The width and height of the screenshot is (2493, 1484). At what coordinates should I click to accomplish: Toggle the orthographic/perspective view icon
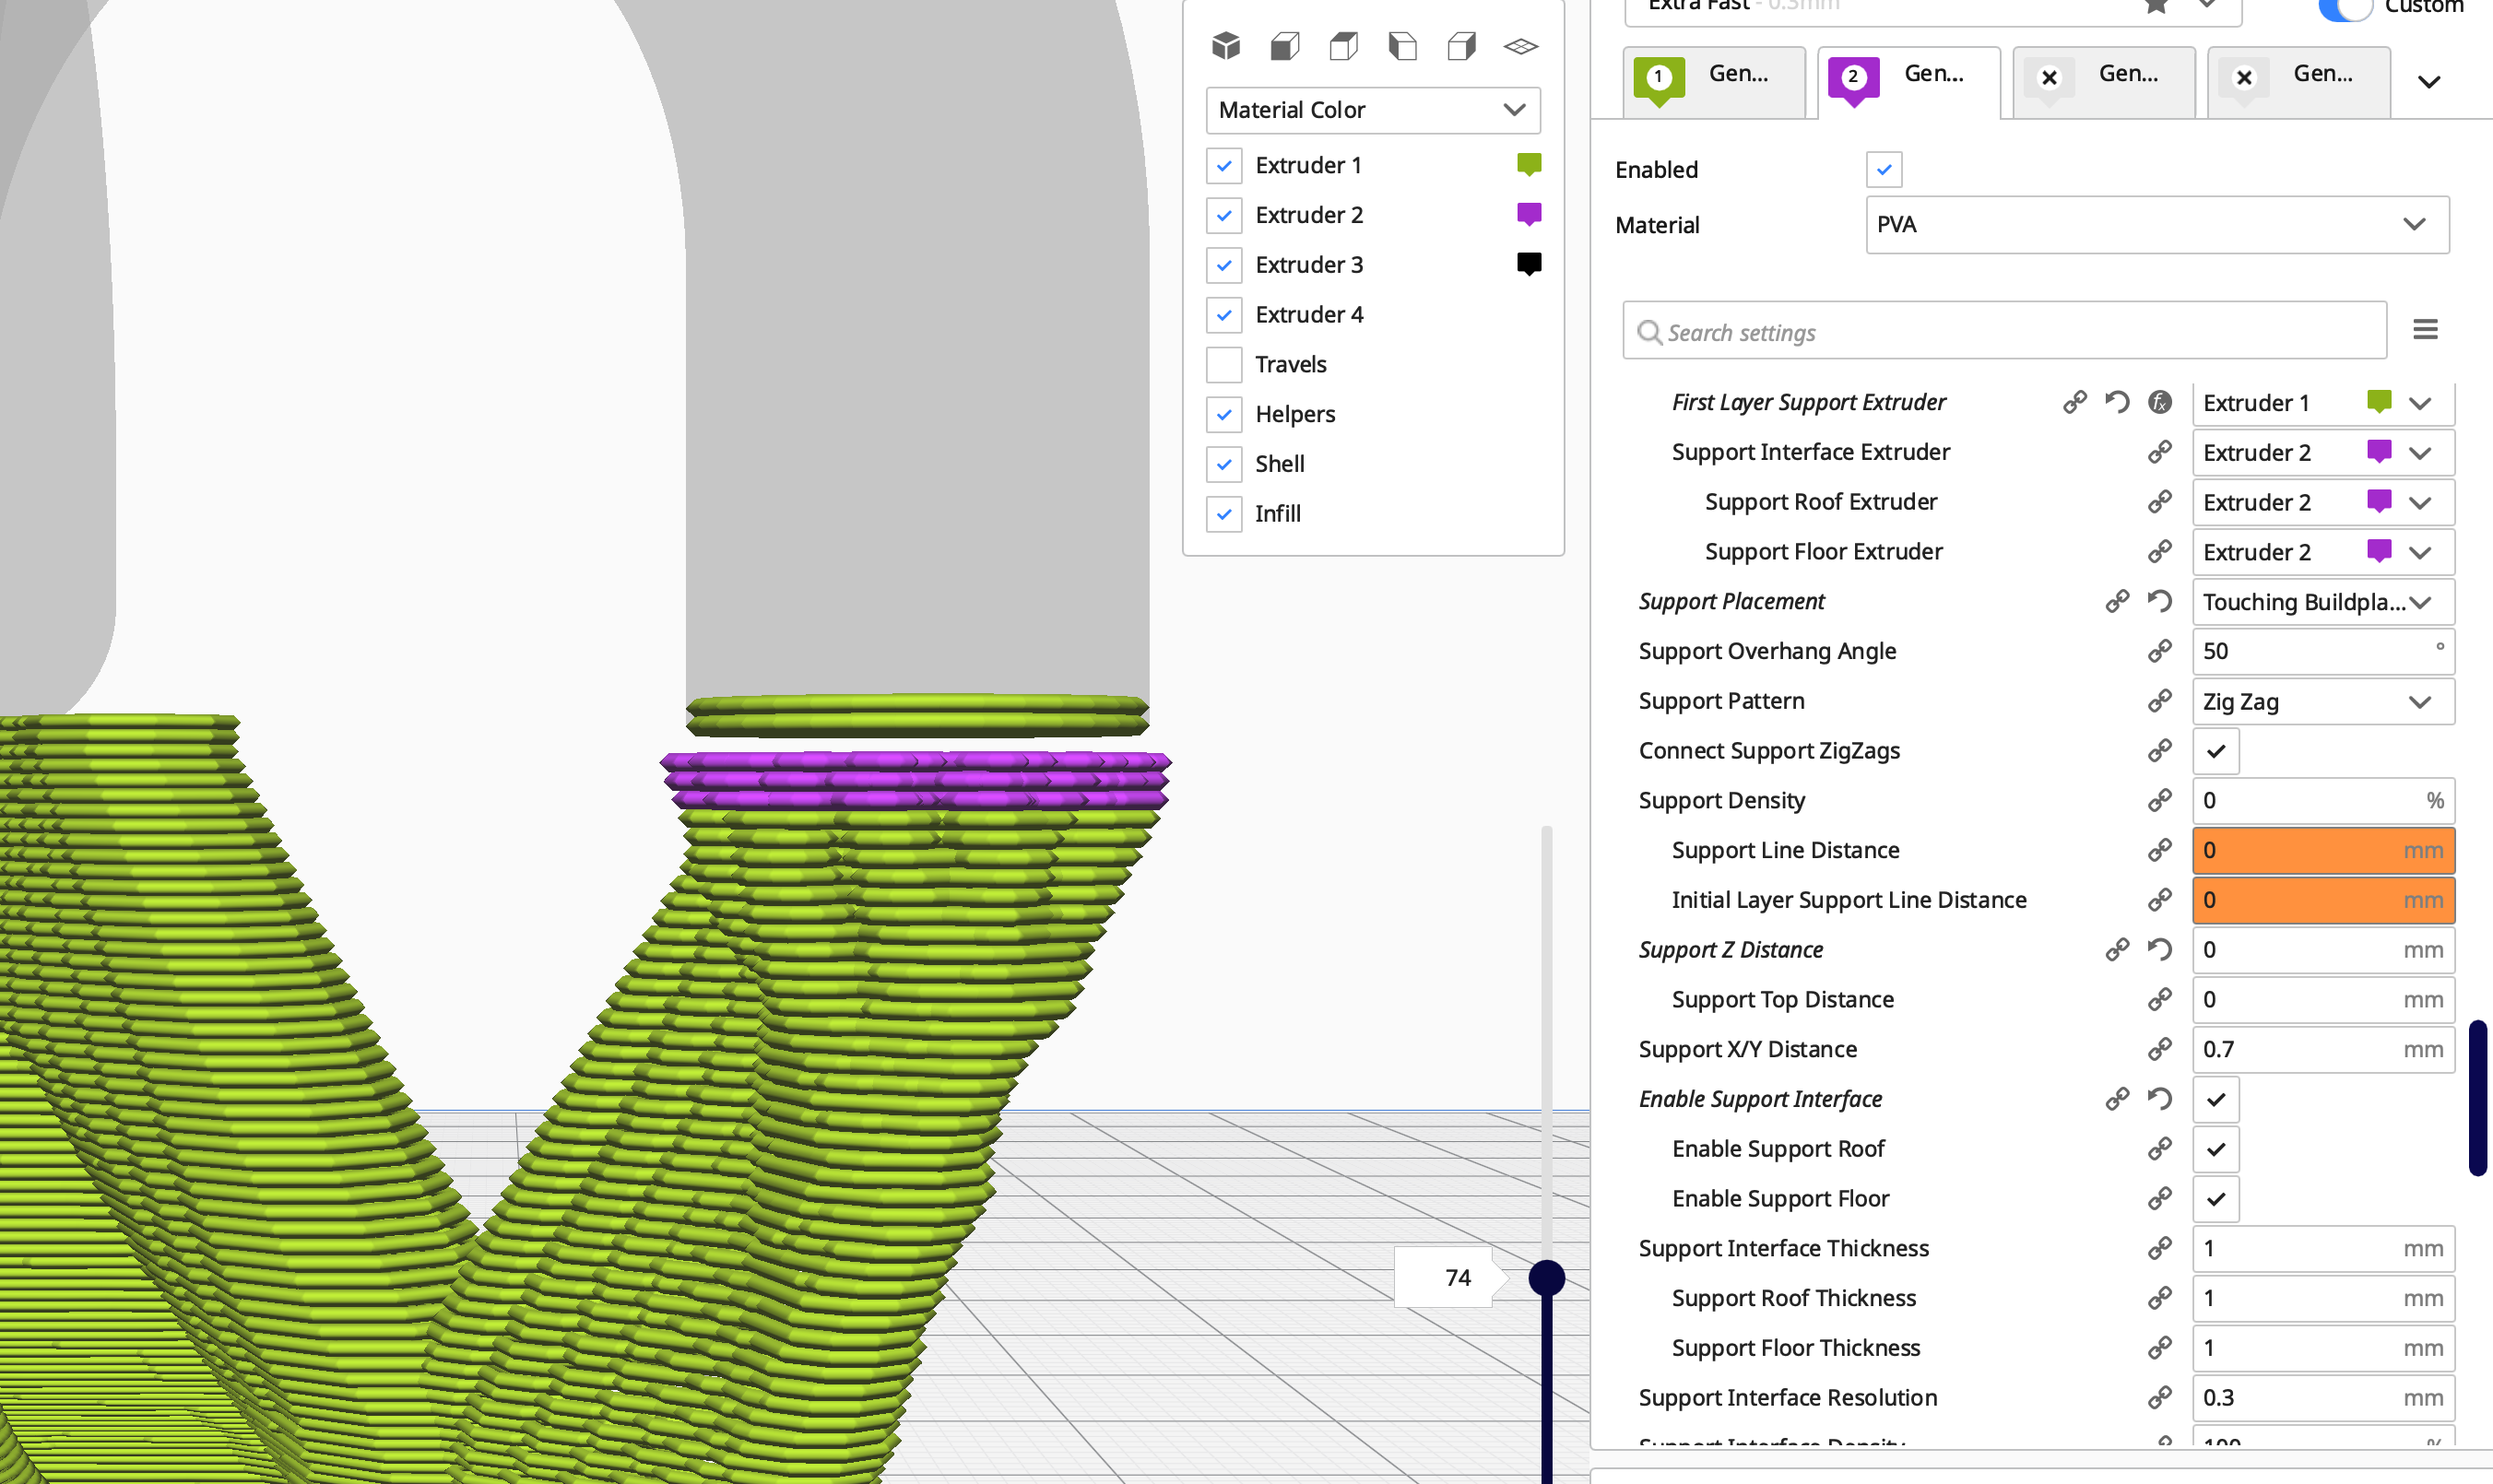pyautogui.click(x=1521, y=46)
